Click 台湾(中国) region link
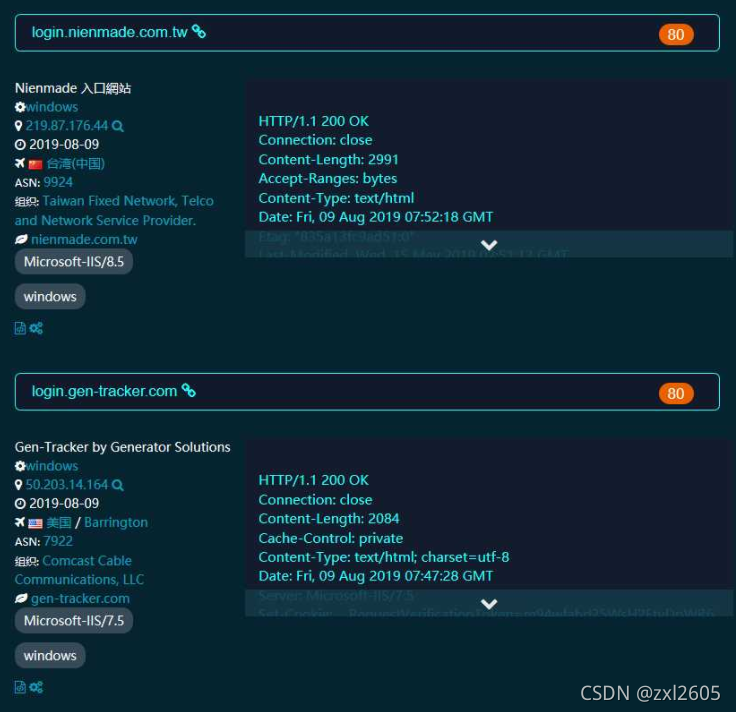 76,163
